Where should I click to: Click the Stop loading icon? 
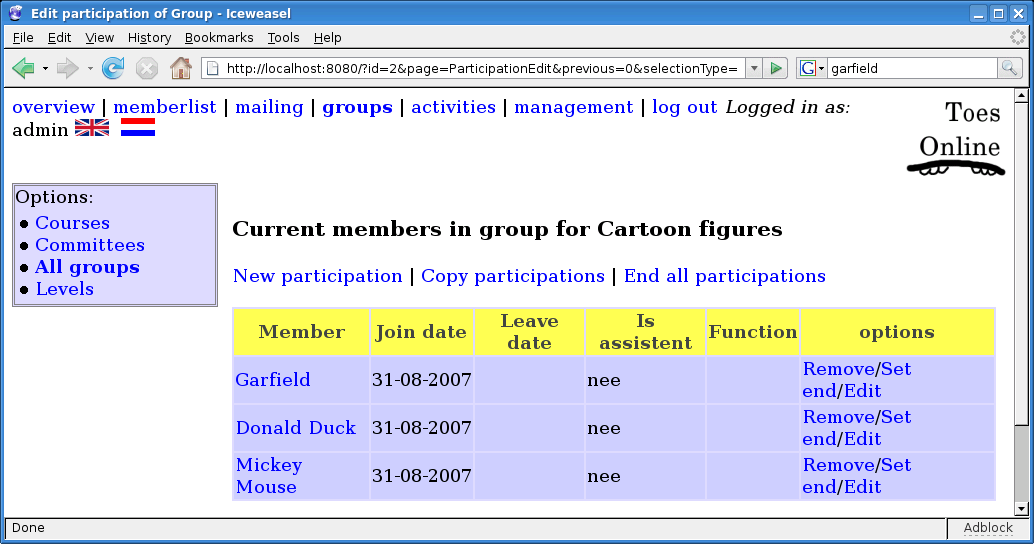146,68
